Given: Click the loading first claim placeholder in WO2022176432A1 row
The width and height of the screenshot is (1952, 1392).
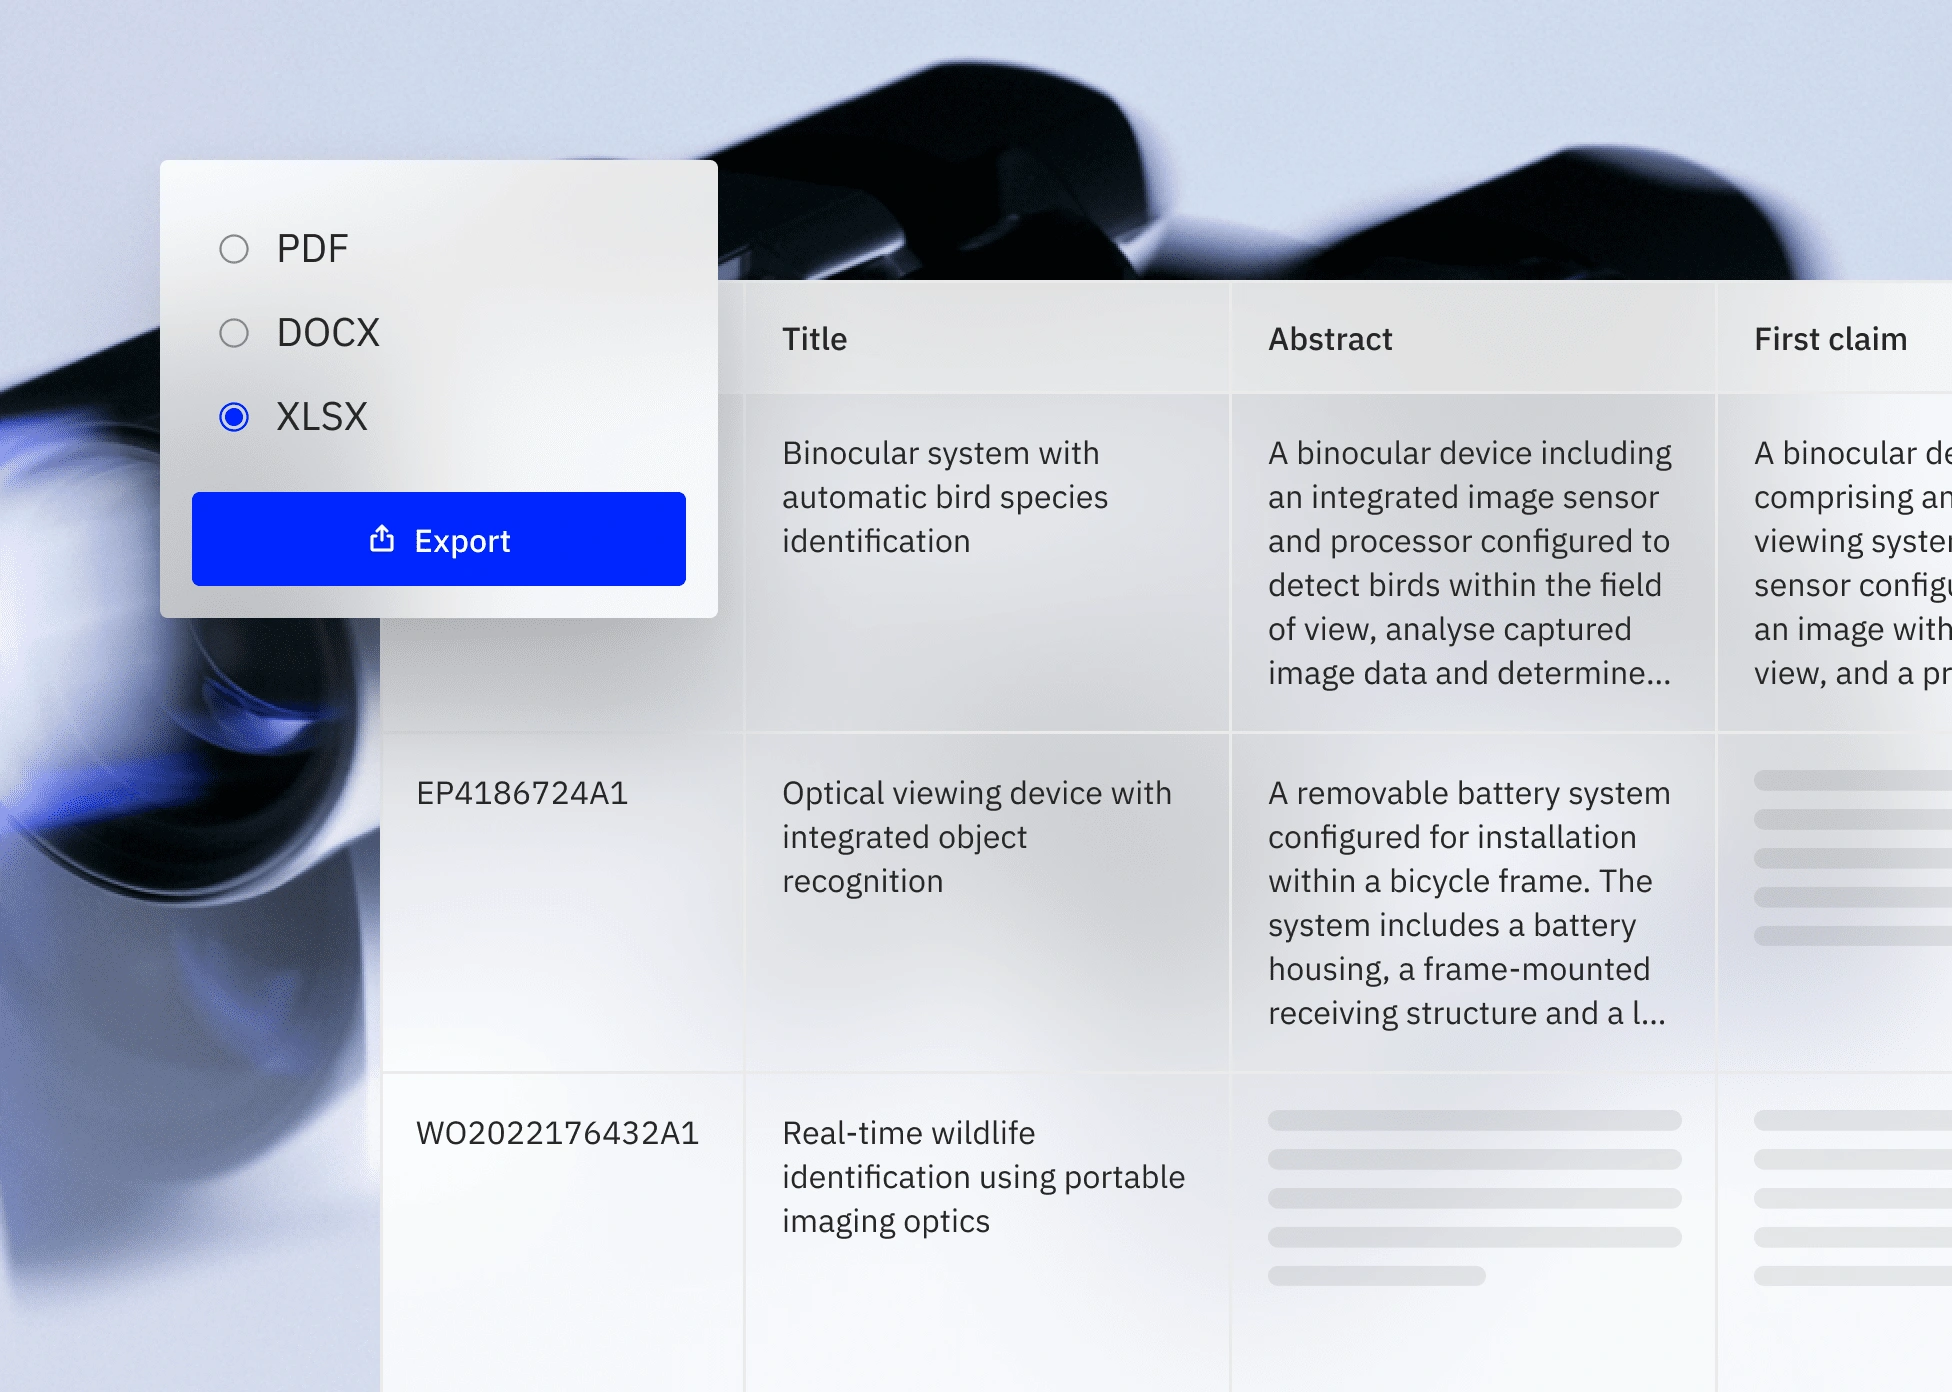Looking at the screenshot, I should [x=1852, y=1197].
